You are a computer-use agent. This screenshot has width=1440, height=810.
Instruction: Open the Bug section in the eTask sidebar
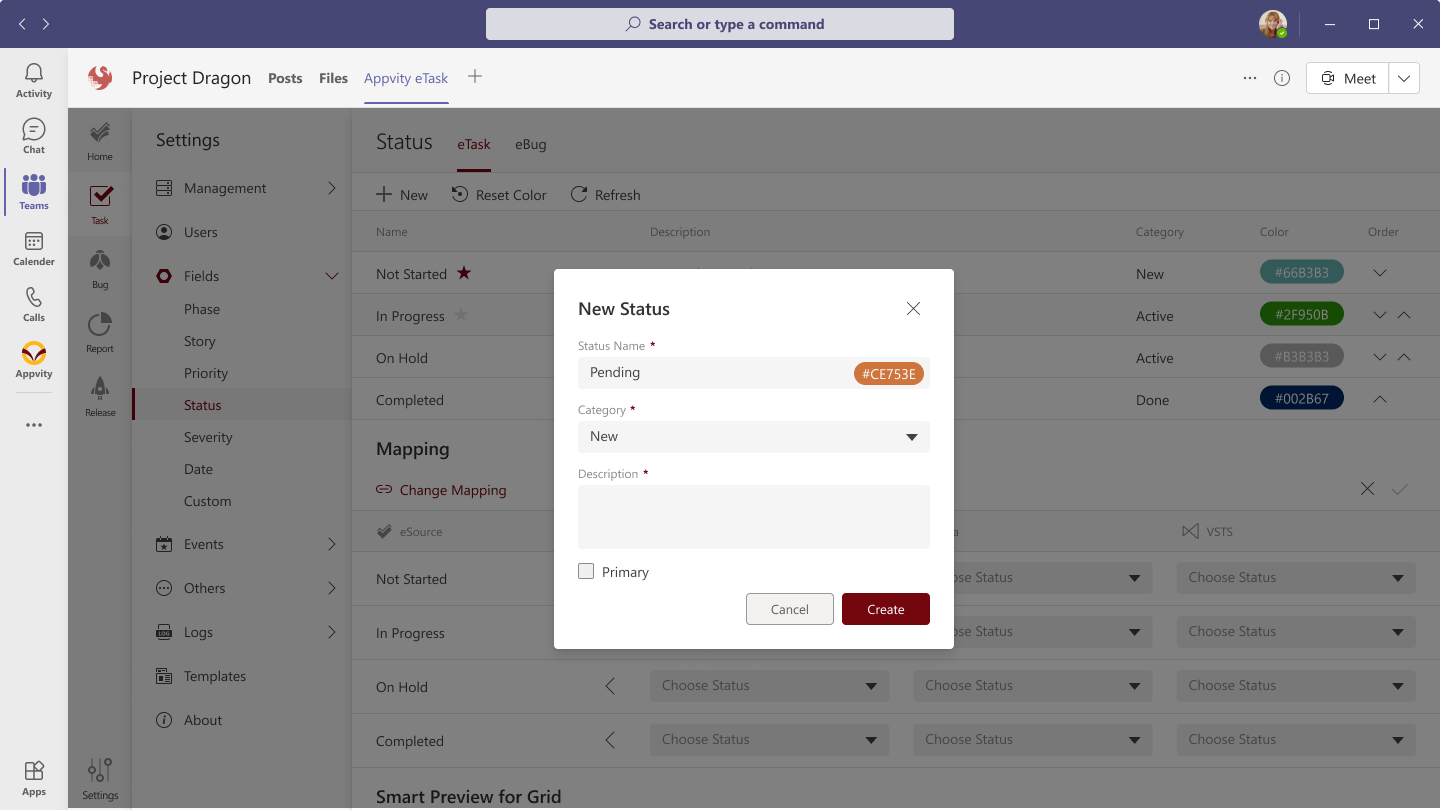99,267
